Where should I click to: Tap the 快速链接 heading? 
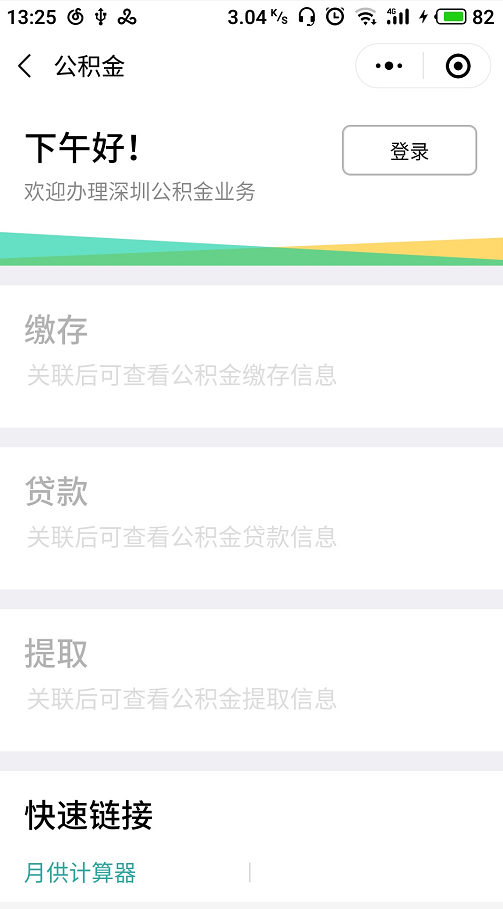[89, 815]
